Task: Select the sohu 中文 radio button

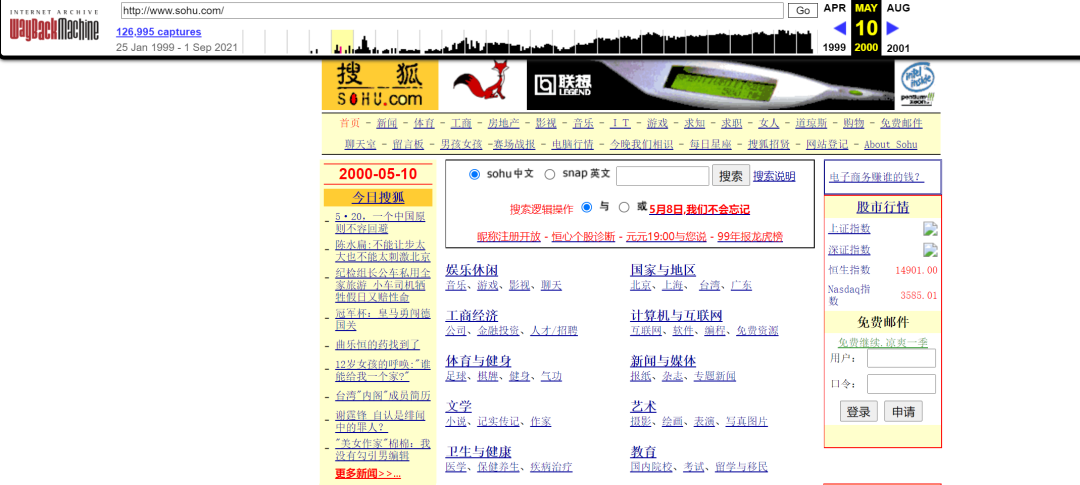Action: 474,175
